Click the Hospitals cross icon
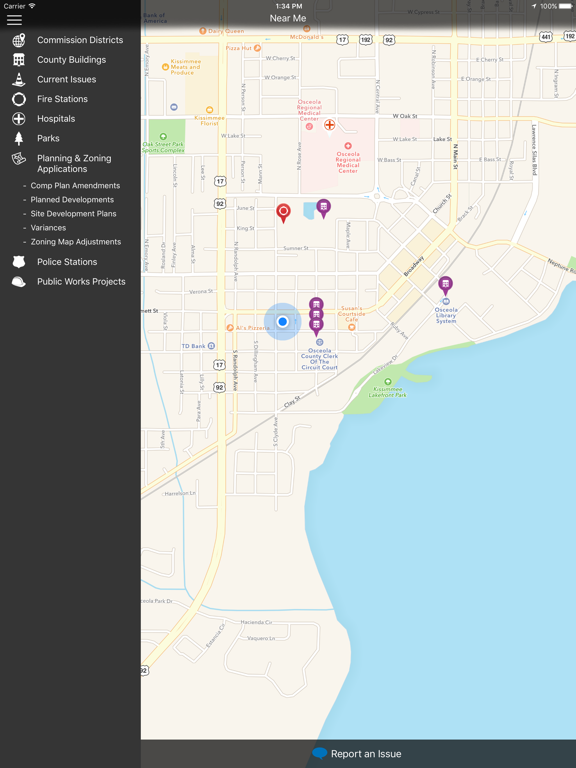The height and width of the screenshot is (768, 576). [x=19, y=119]
